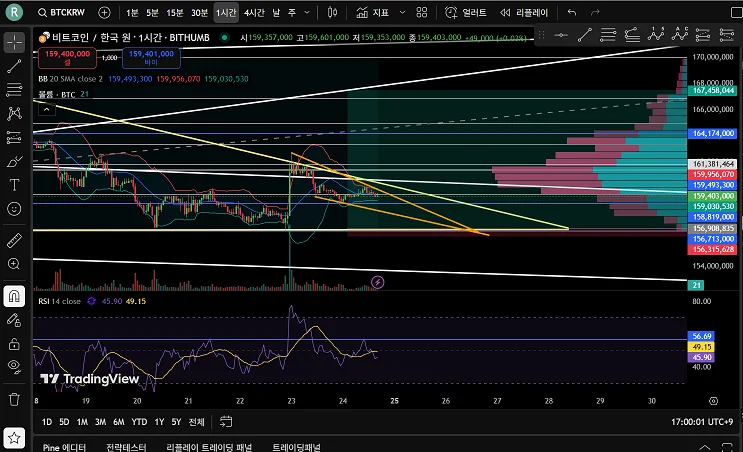Toggle hide all drawings eye icon

(14, 367)
